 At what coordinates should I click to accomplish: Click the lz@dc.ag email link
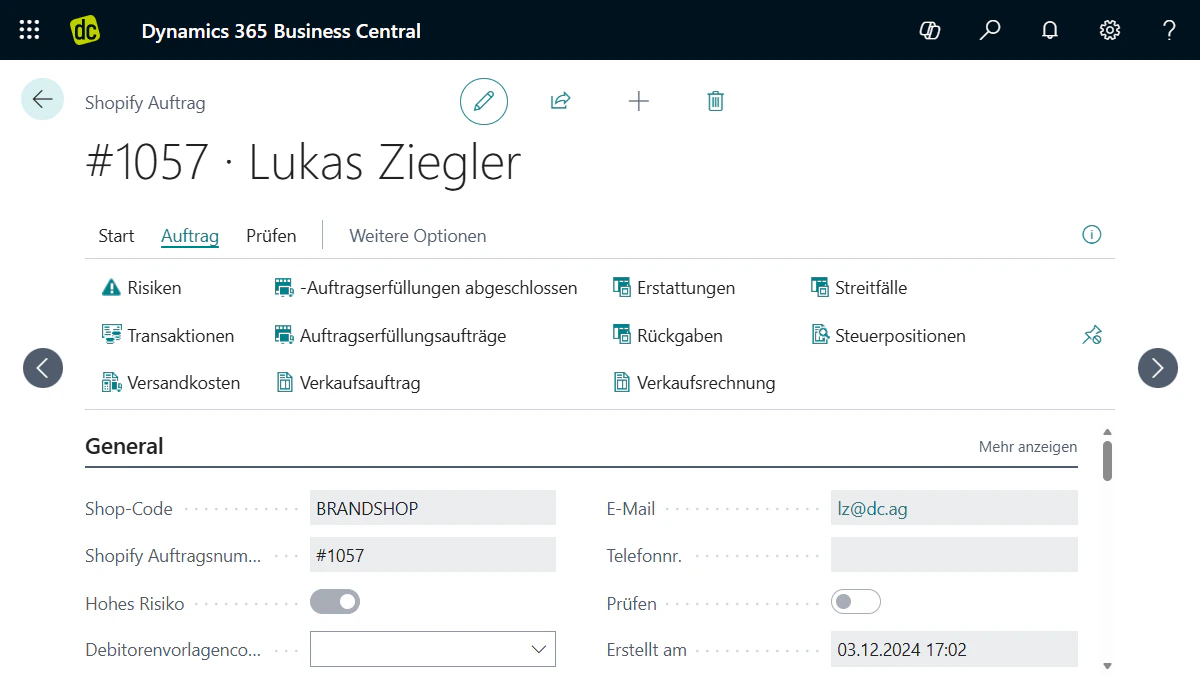click(x=872, y=508)
